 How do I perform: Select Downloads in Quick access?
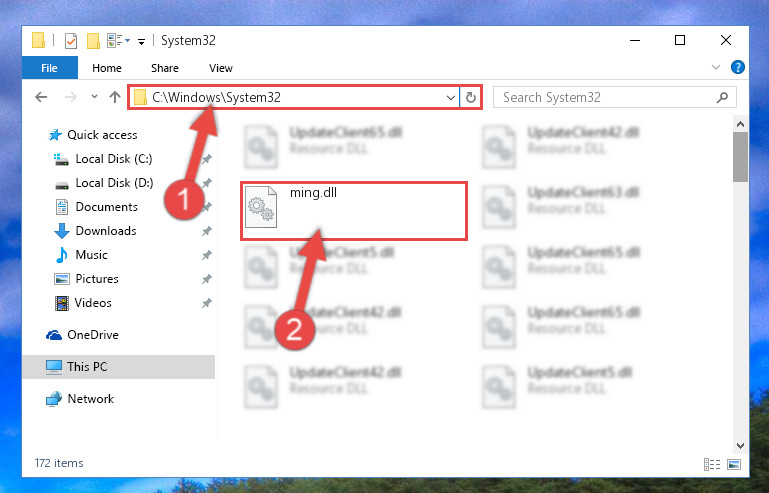[106, 231]
